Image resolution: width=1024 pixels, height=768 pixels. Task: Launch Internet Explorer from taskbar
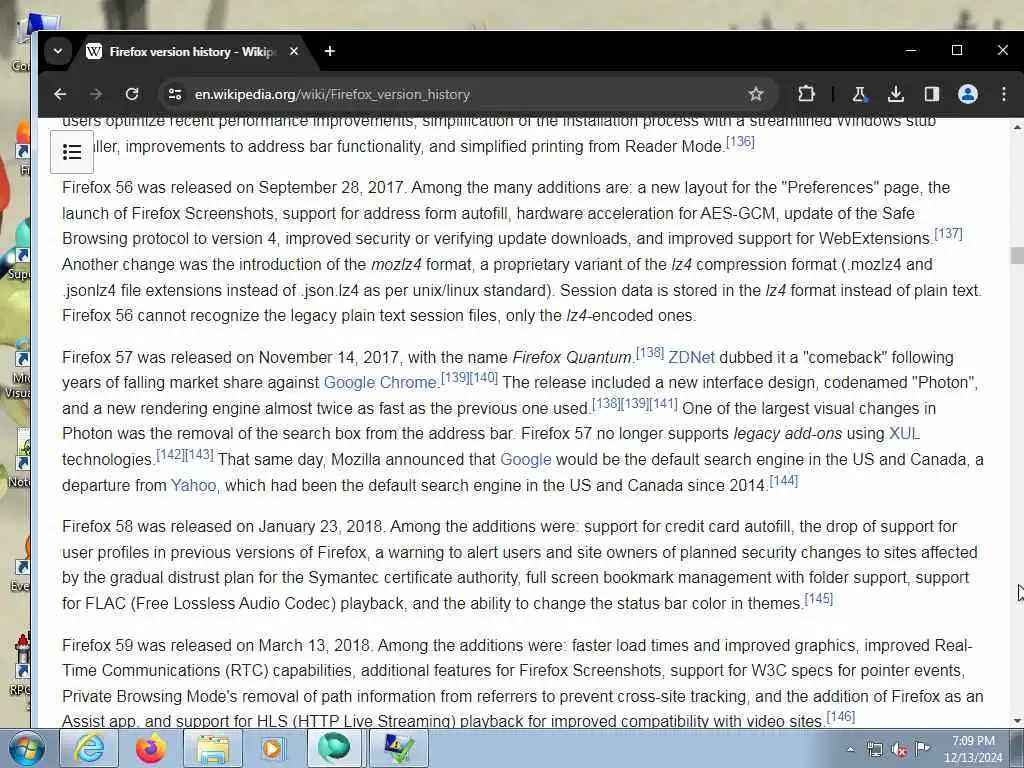pyautogui.click(x=89, y=748)
